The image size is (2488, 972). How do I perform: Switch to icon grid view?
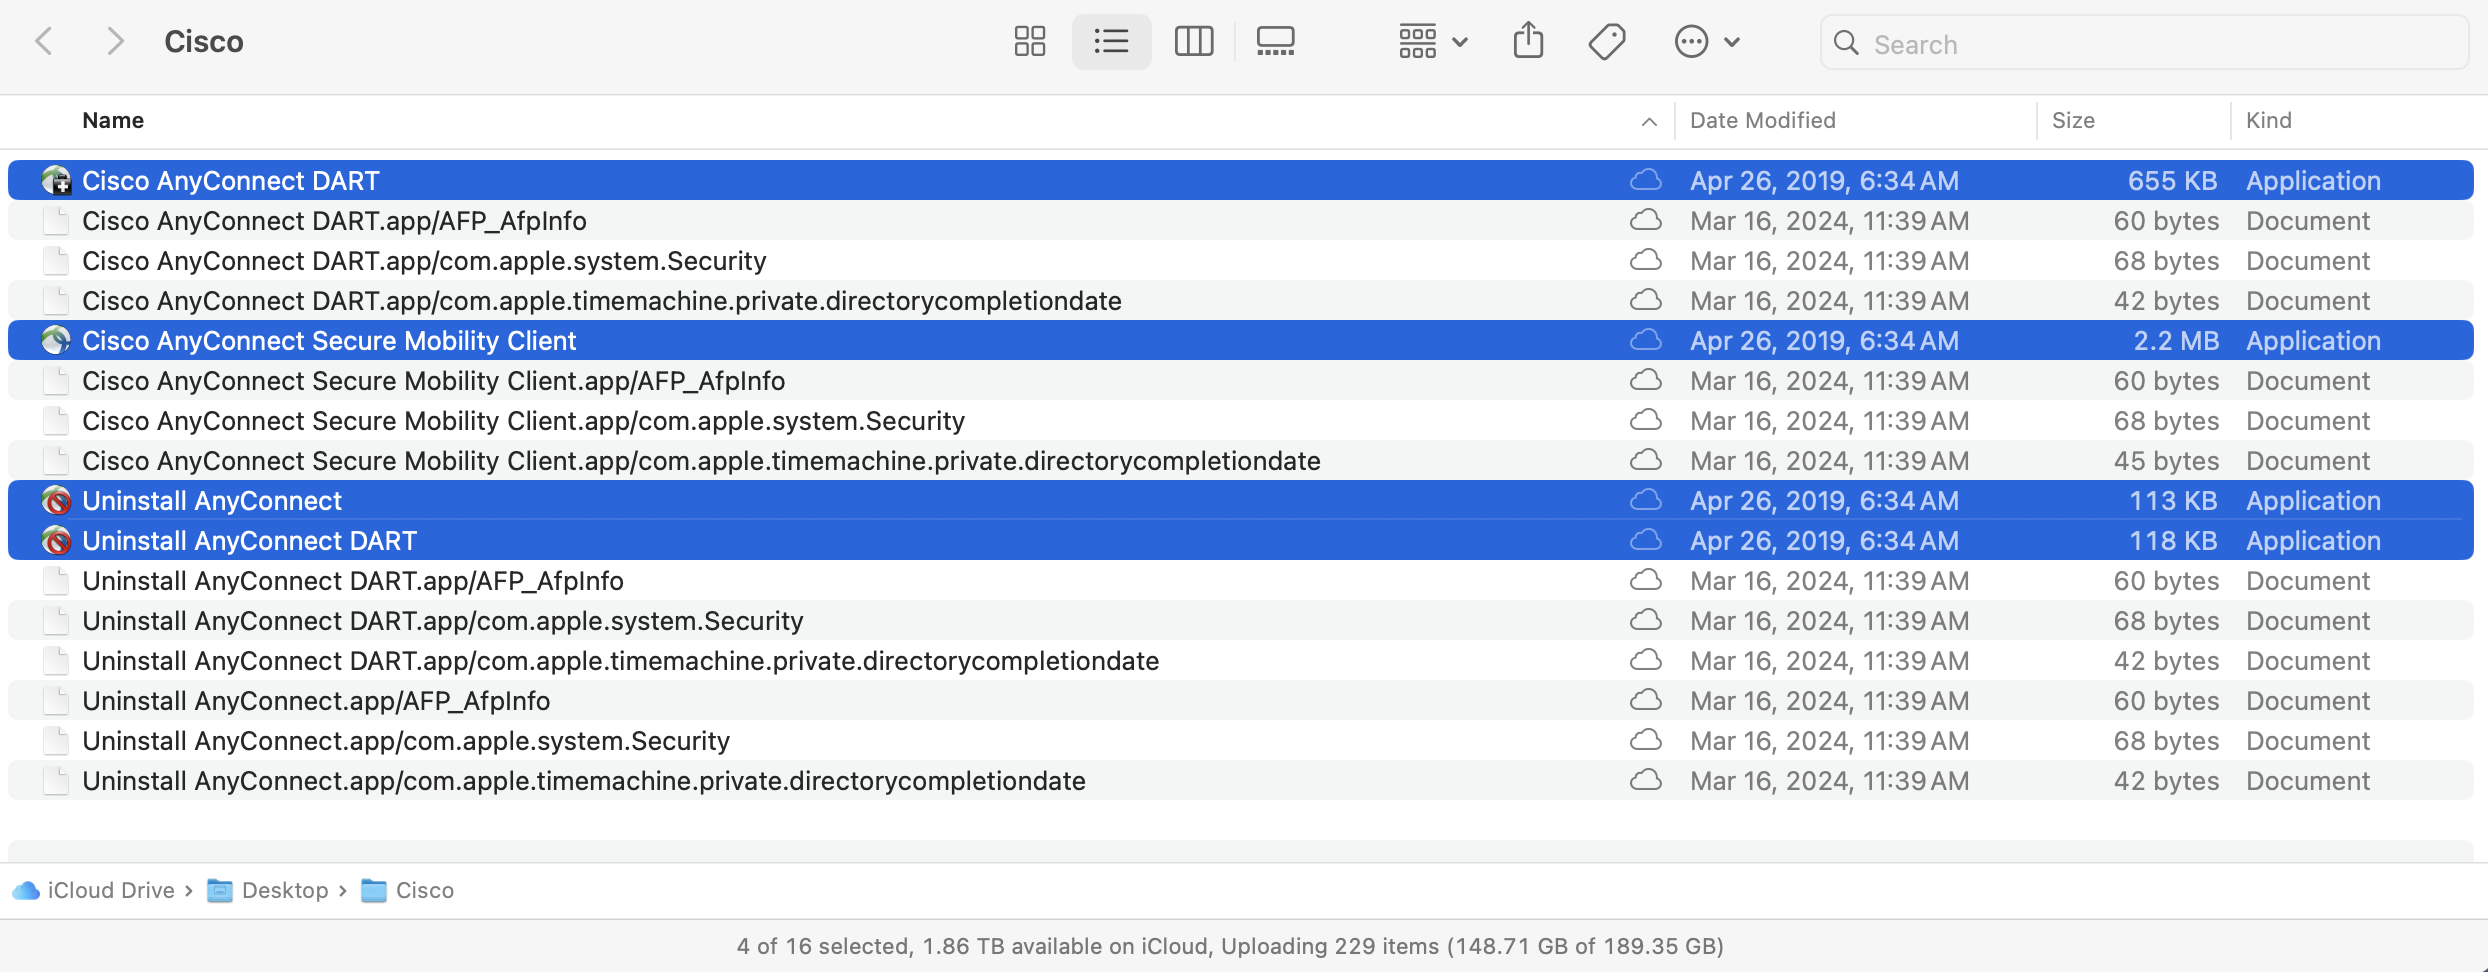pos(1029,42)
